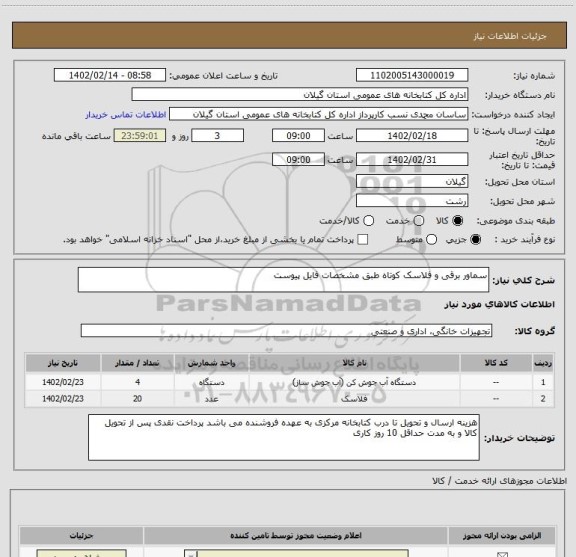Click the اعلام وضعیت مجوز column header
Viewport: 576px width, 557px height.
click(296, 536)
